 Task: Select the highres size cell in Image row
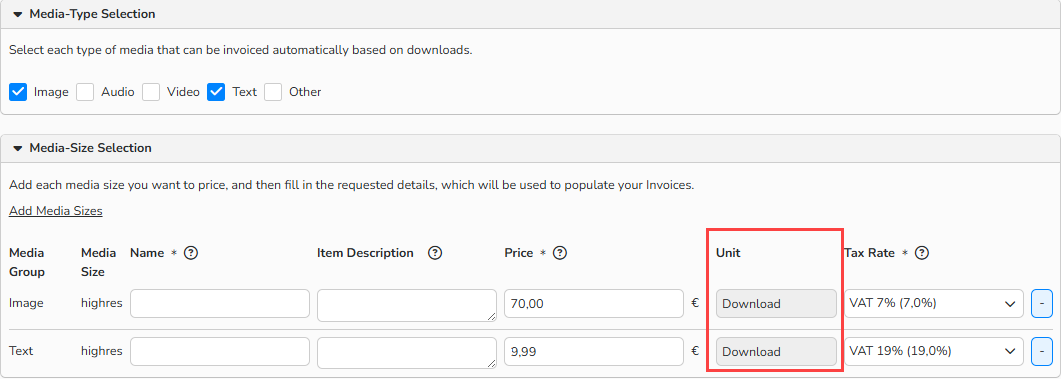(101, 303)
